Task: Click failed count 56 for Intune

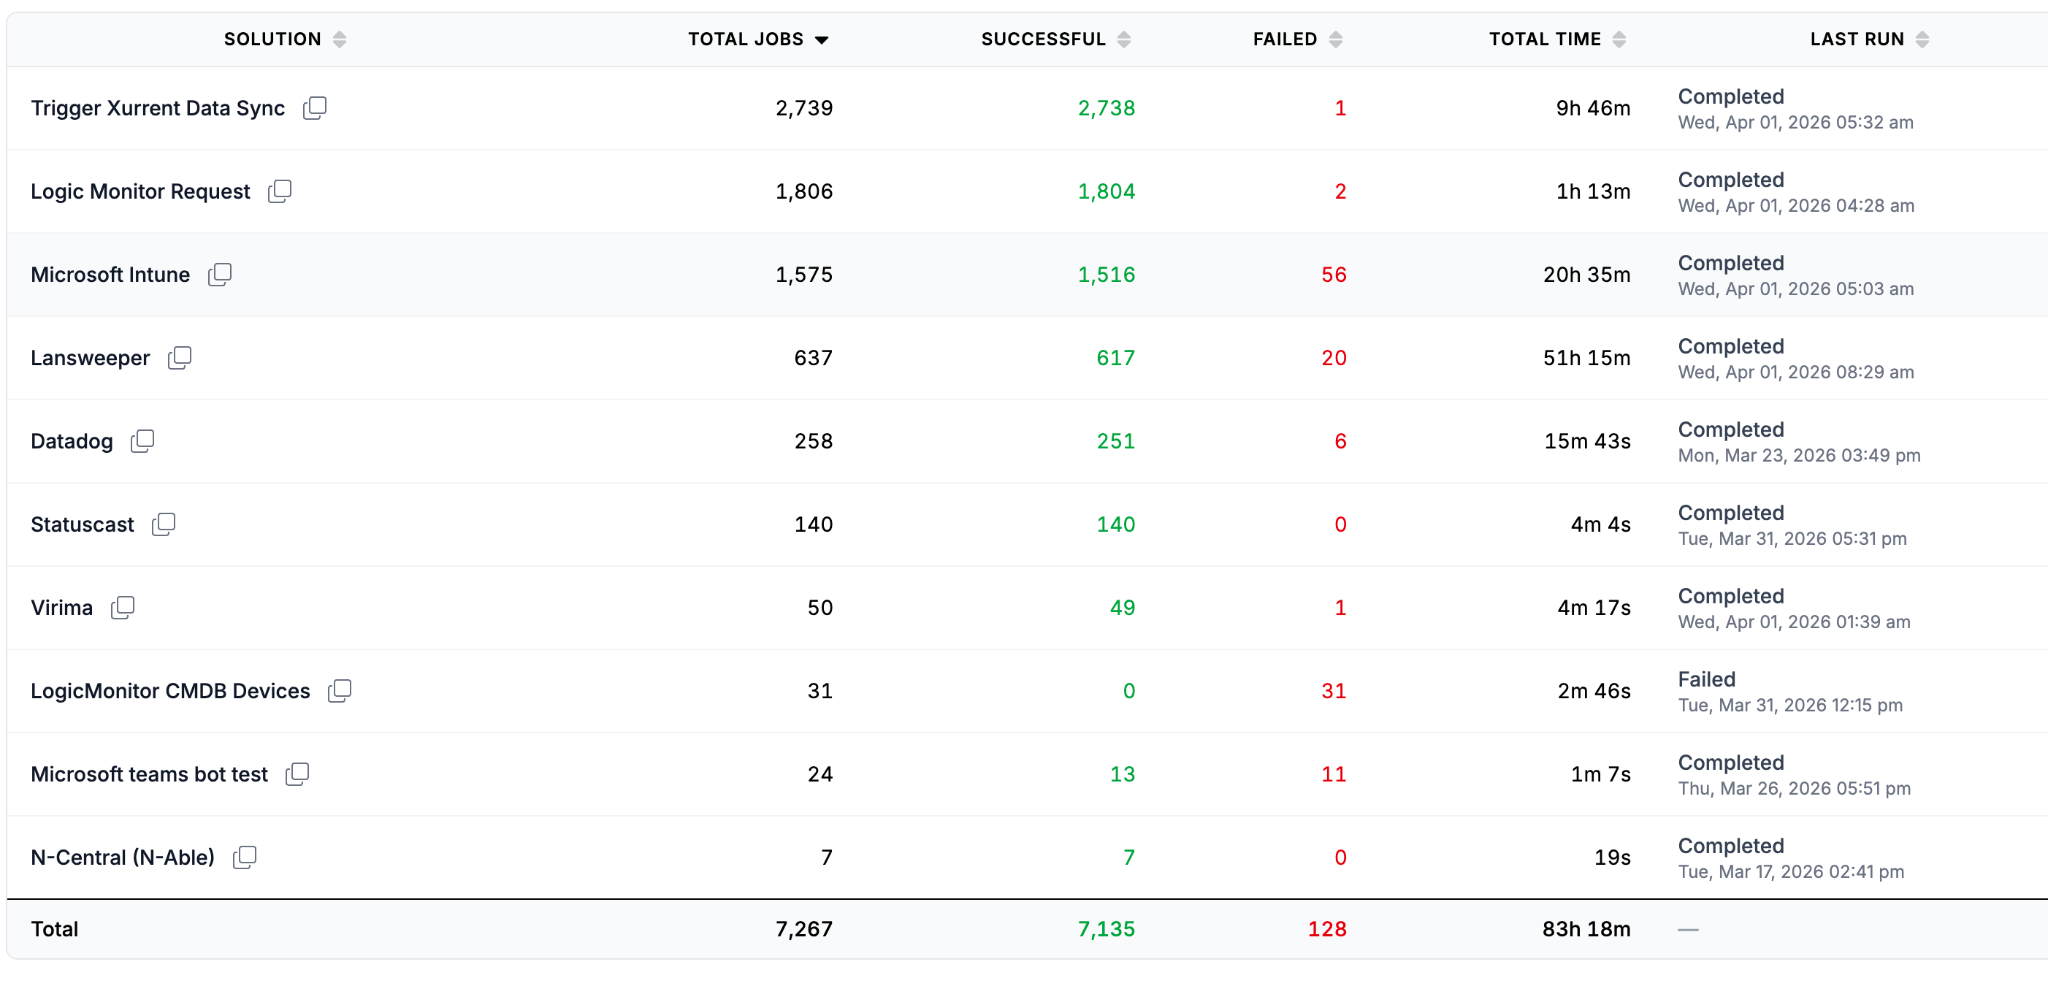Action: (x=1334, y=274)
